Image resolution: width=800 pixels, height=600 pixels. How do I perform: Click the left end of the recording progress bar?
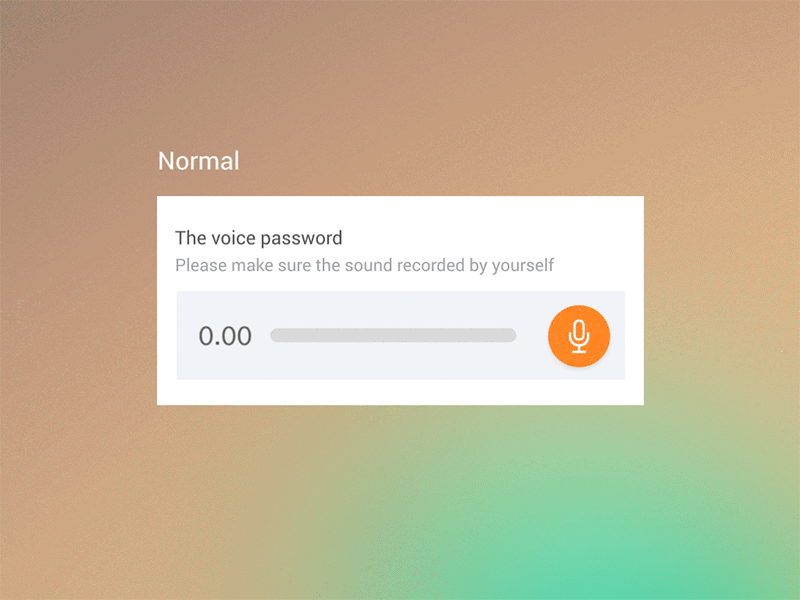point(274,335)
